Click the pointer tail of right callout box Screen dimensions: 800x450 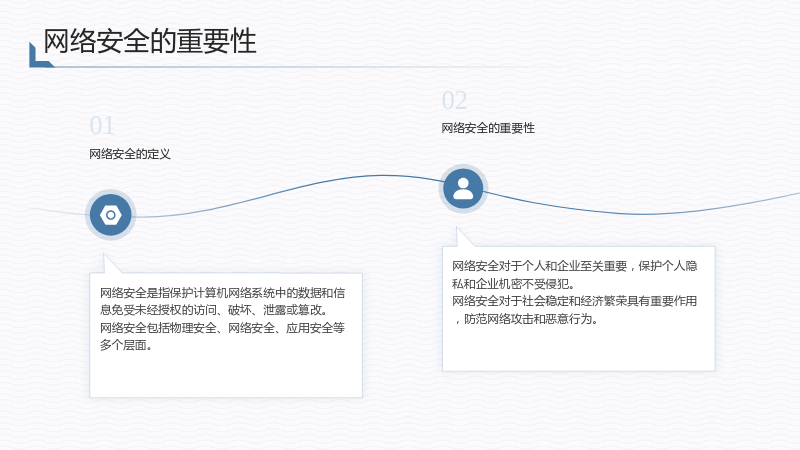click(463, 238)
